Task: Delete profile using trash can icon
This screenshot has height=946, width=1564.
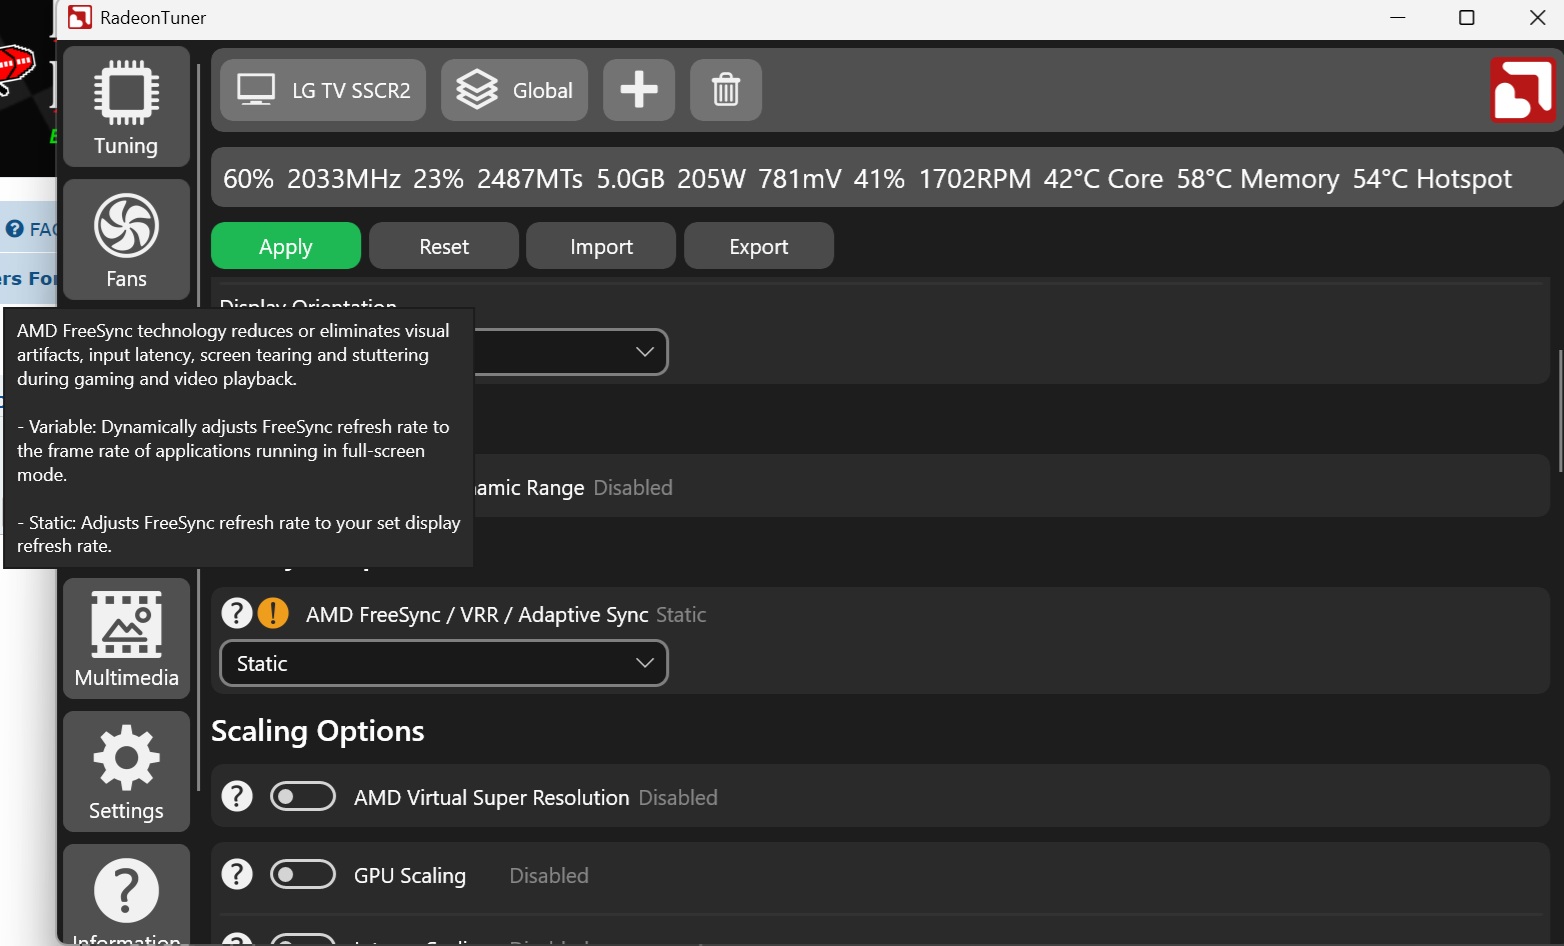Action: coord(726,90)
